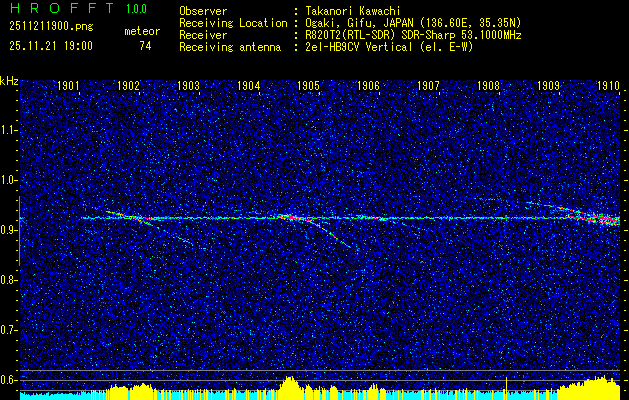Click the meteor echo trail near 1902
This screenshot has height=400, width=629.
pyautogui.click(x=130, y=217)
